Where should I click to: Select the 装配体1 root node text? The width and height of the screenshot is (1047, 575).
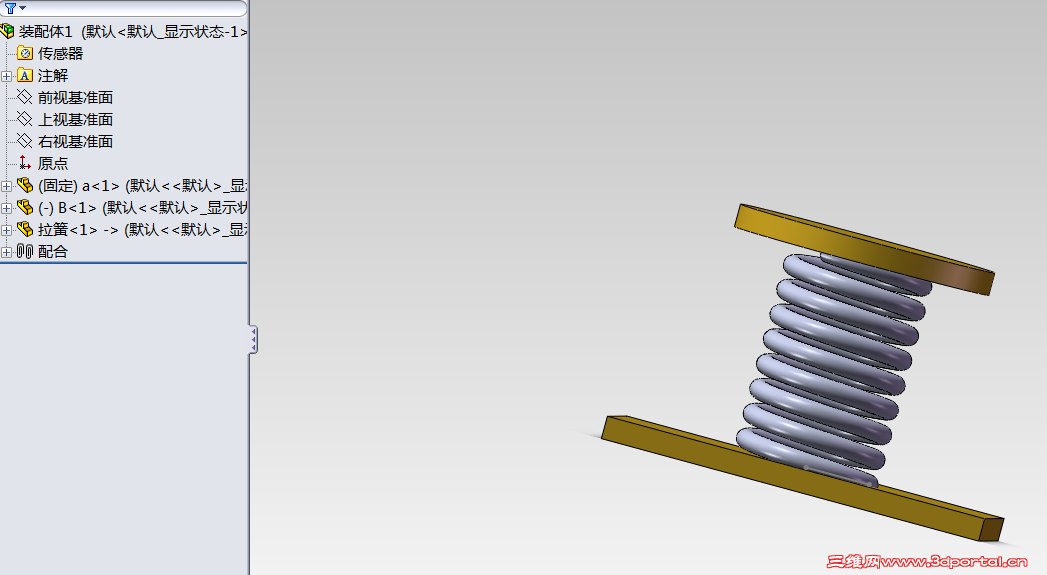[x=134, y=31]
